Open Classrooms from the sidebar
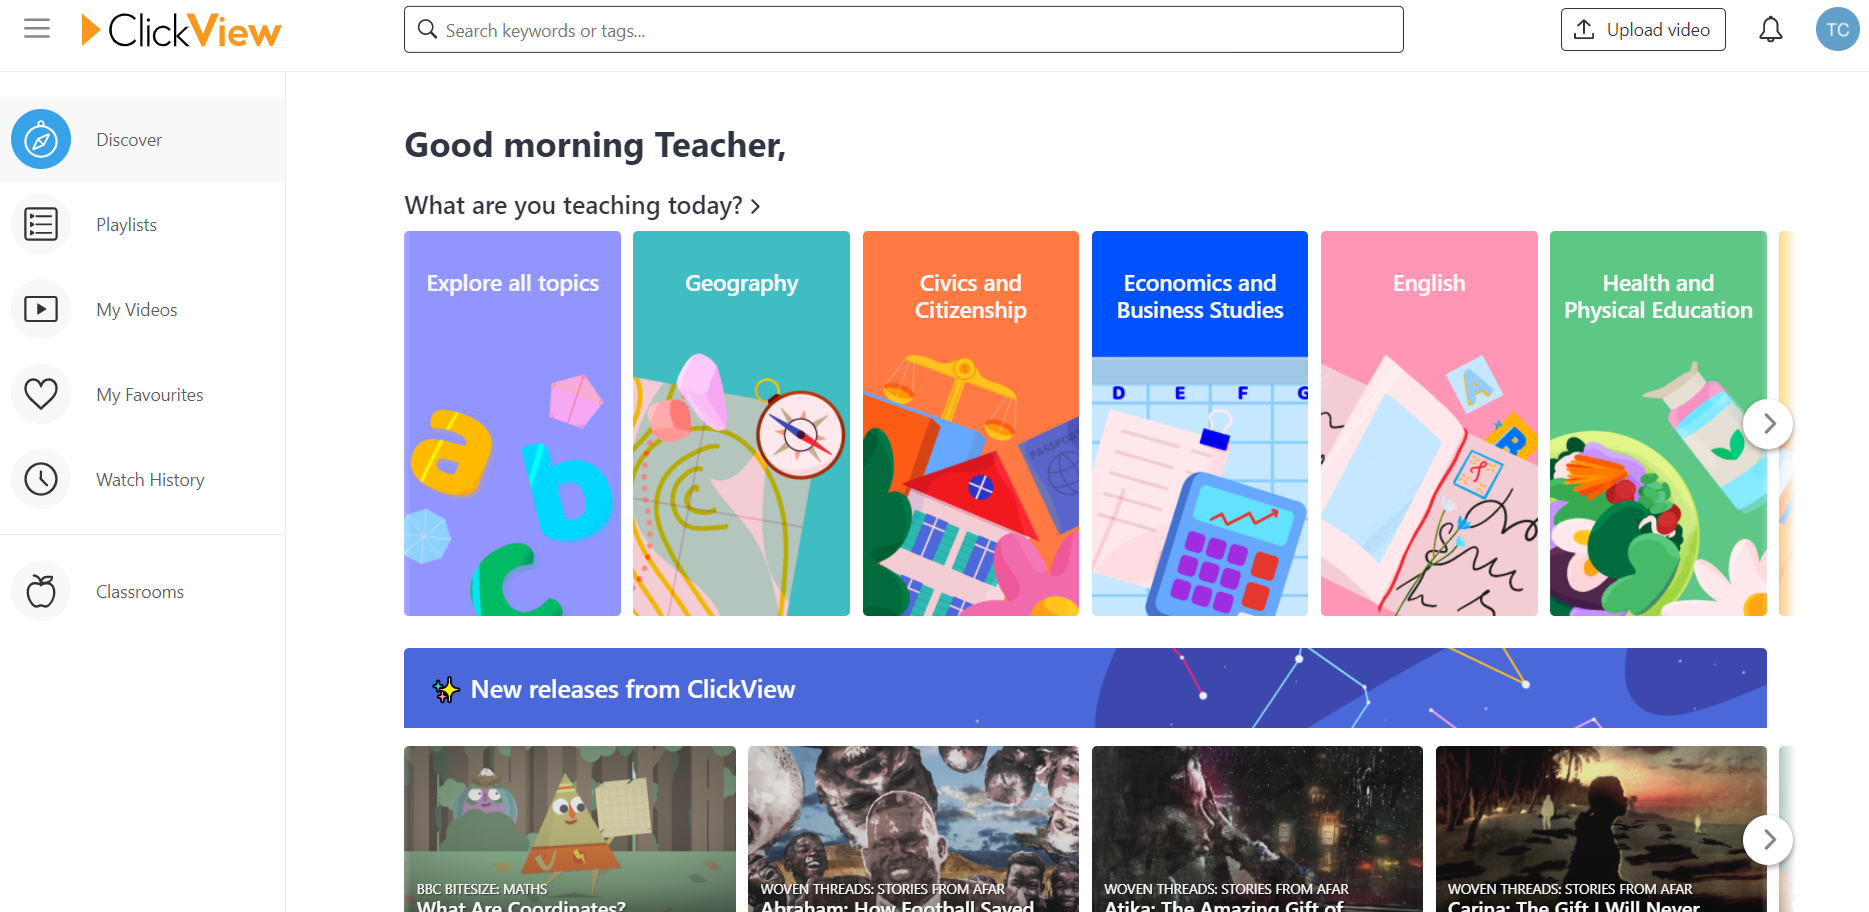This screenshot has height=912, width=1869. [x=142, y=591]
